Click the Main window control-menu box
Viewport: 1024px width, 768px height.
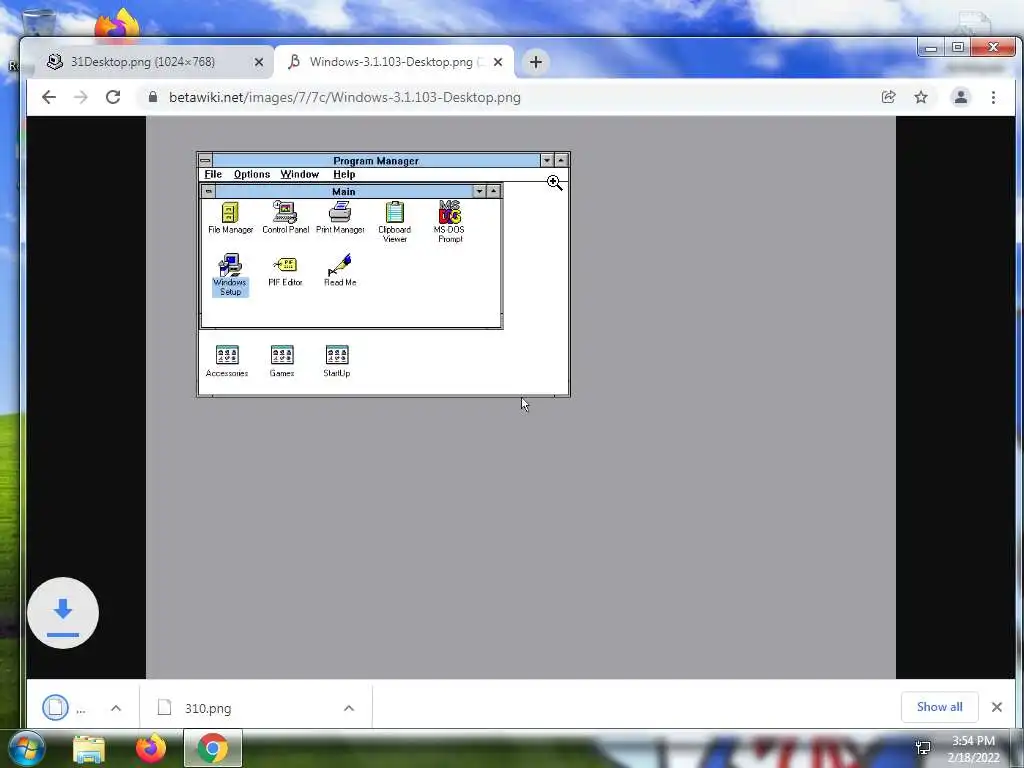coord(208,191)
